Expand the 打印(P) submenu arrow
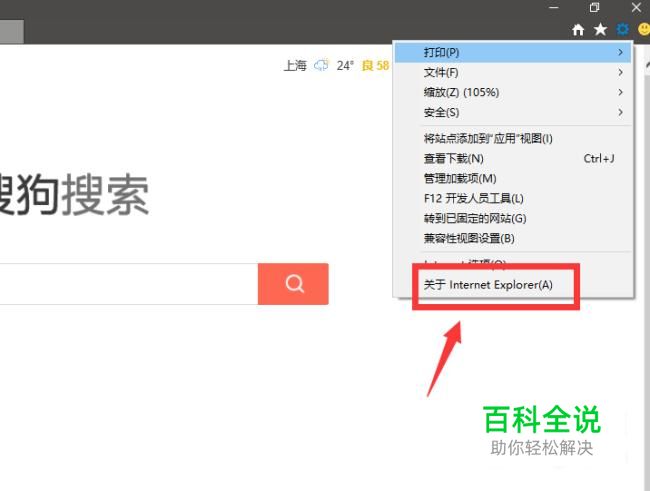The image size is (650, 491). click(620, 52)
